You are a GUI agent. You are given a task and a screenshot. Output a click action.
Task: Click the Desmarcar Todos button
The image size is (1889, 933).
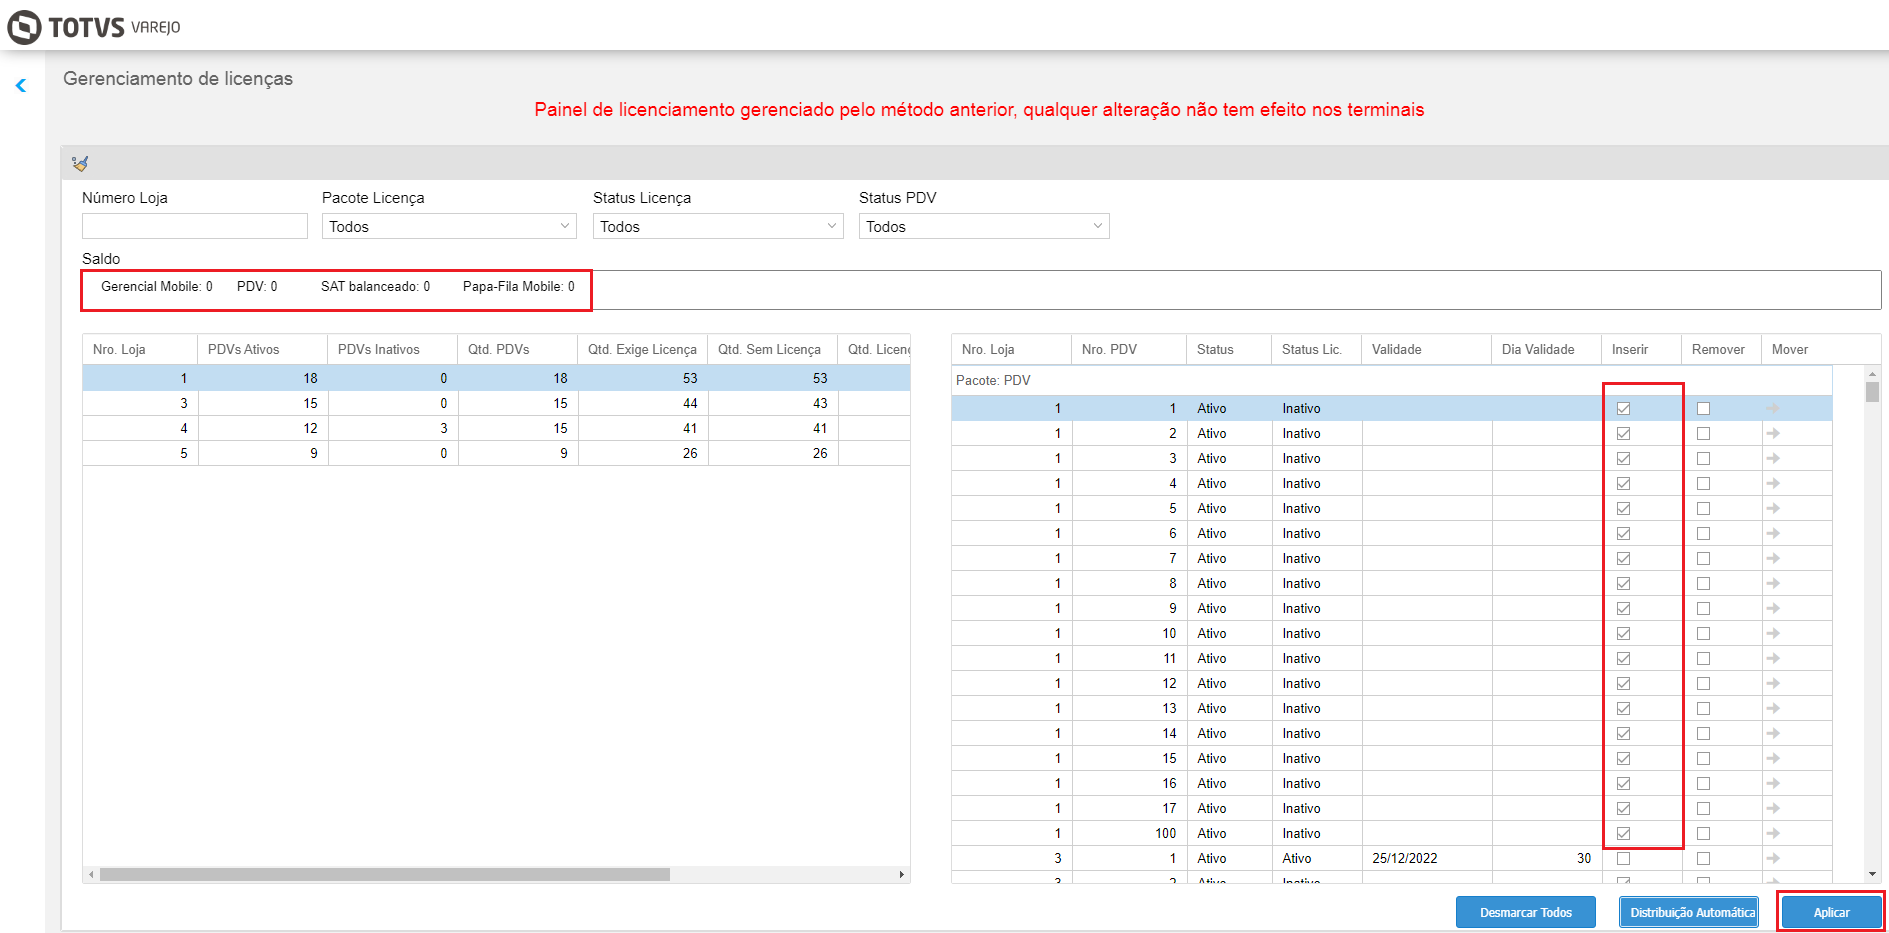point(1526,912)
